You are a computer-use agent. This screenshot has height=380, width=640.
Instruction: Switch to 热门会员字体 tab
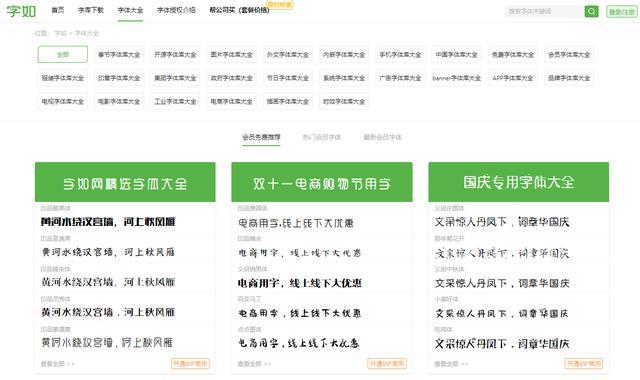coord(322,138)
